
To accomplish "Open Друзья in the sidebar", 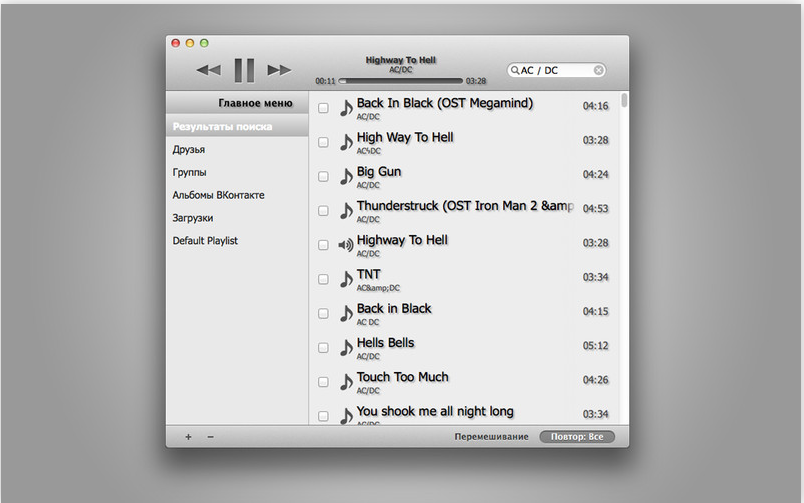I will tap(237, 149).
